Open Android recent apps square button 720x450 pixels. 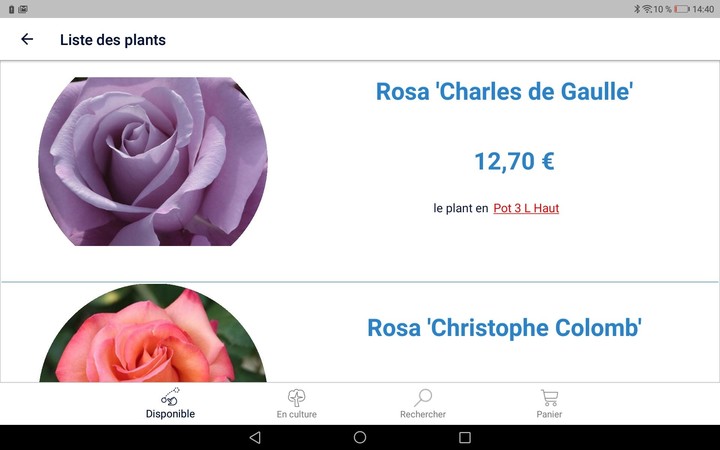(x=465, y=438)
